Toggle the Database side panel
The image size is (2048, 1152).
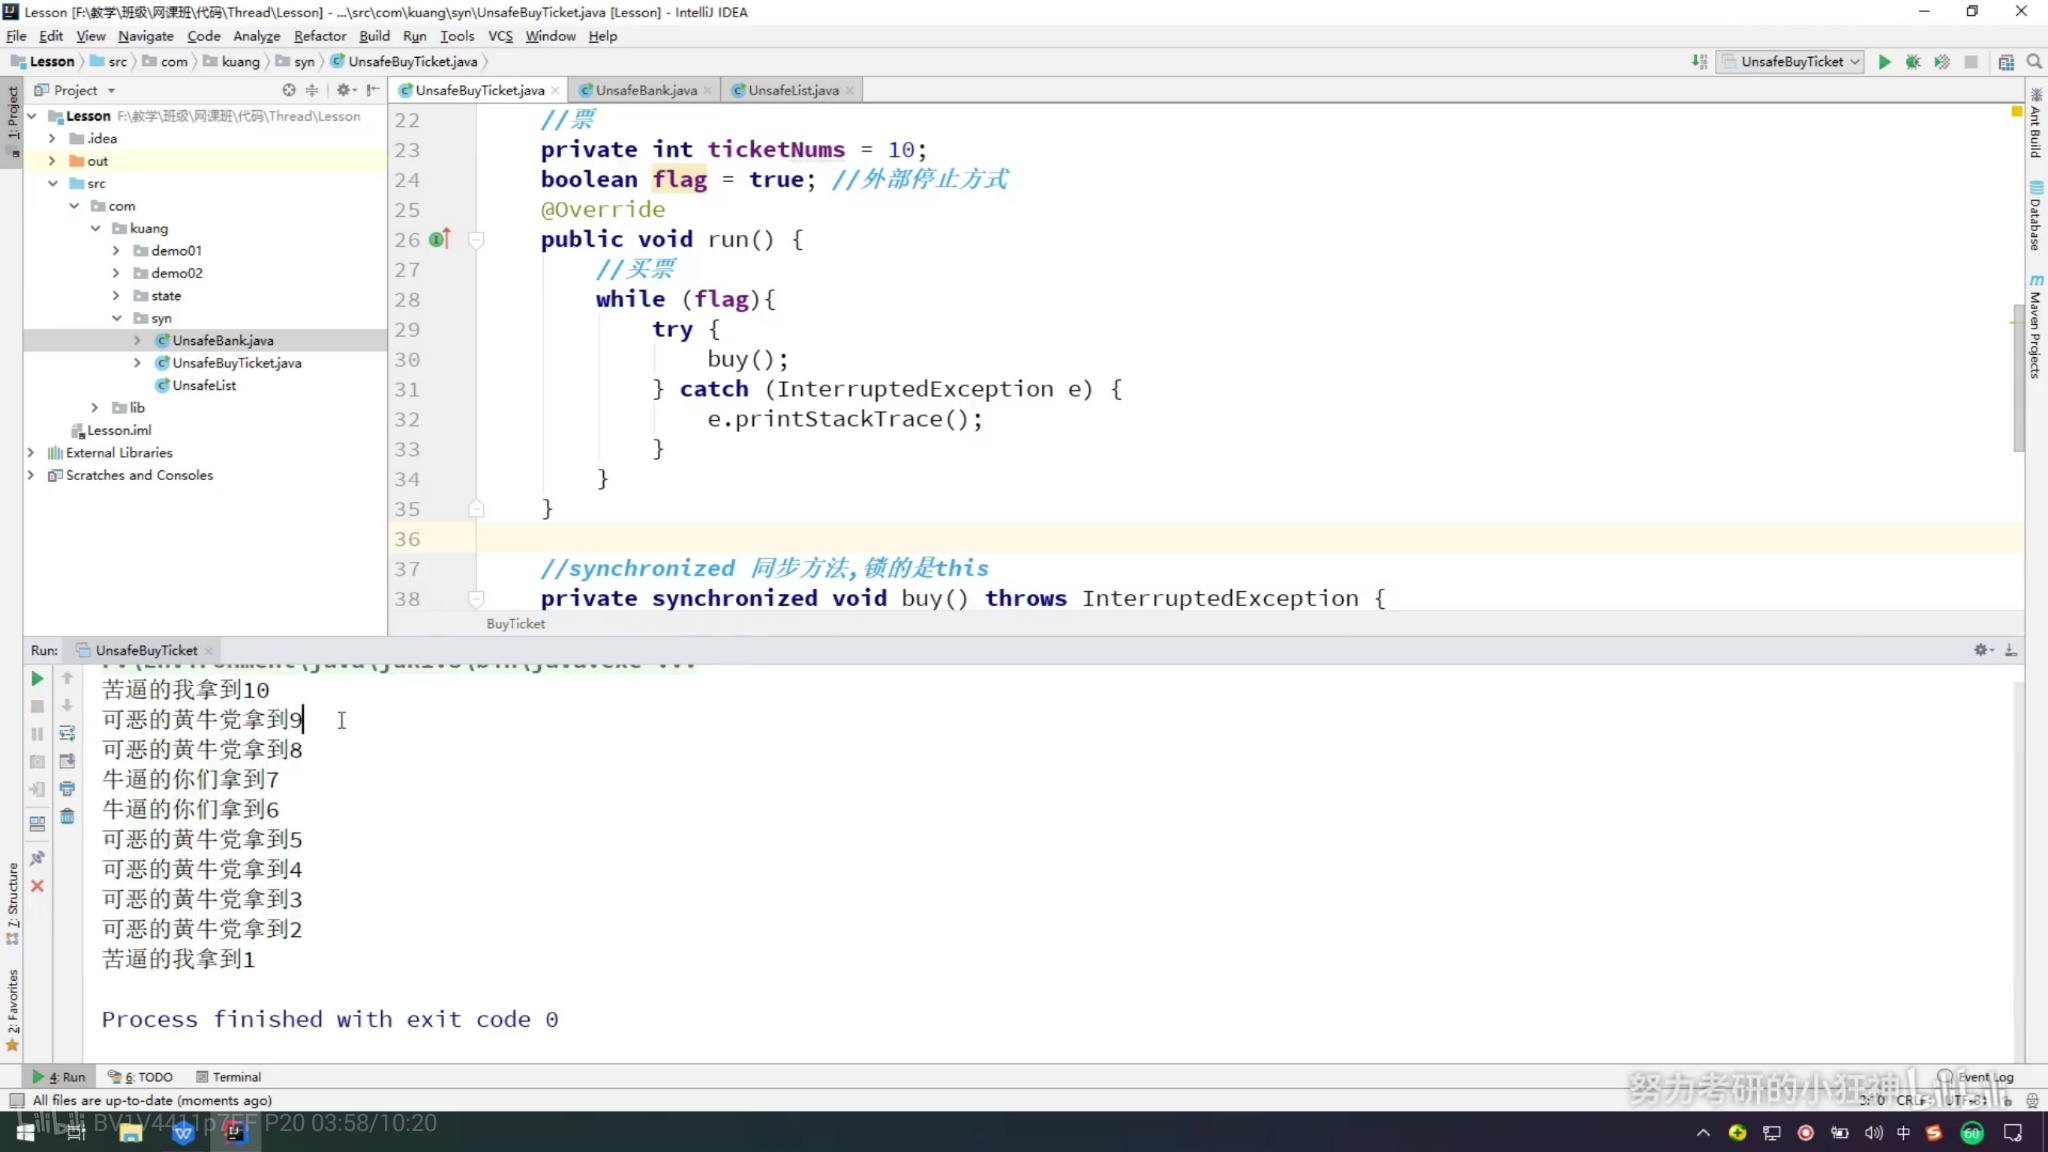point(2035,215)
